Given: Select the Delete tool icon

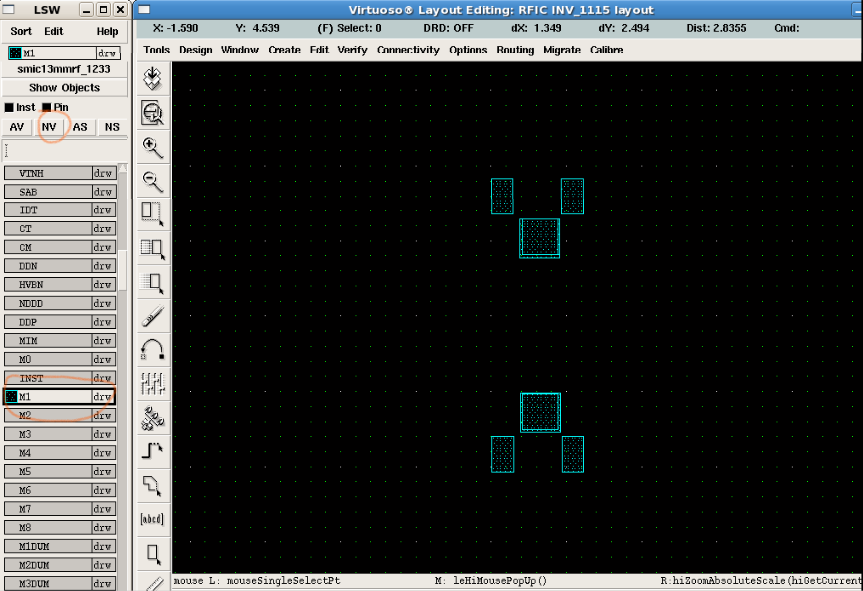Looking at the screenshot, I should [x=152, y=316].
